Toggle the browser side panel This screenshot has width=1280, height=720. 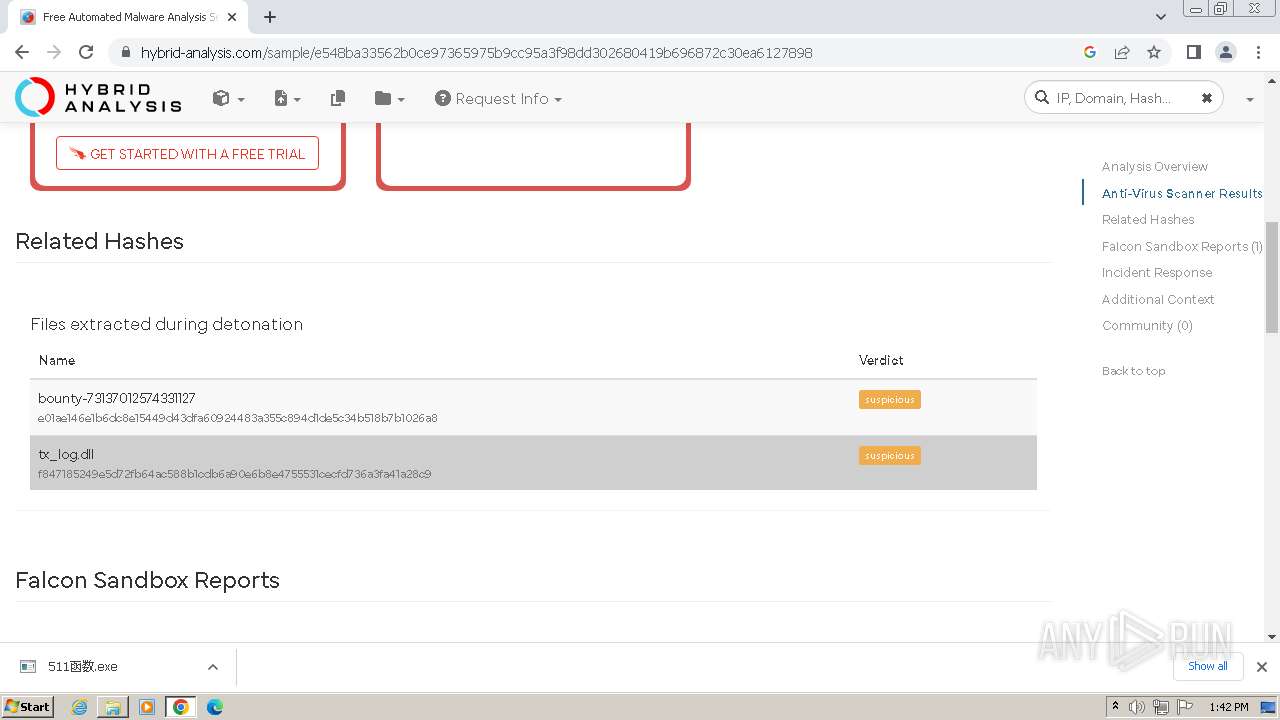pyautogui.click(x=1193, y=52)
